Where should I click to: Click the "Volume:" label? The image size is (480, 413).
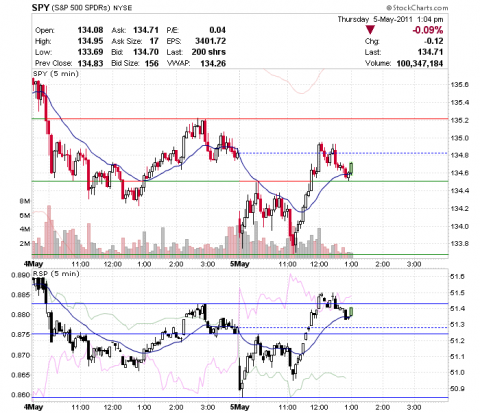tap(378, 63)
